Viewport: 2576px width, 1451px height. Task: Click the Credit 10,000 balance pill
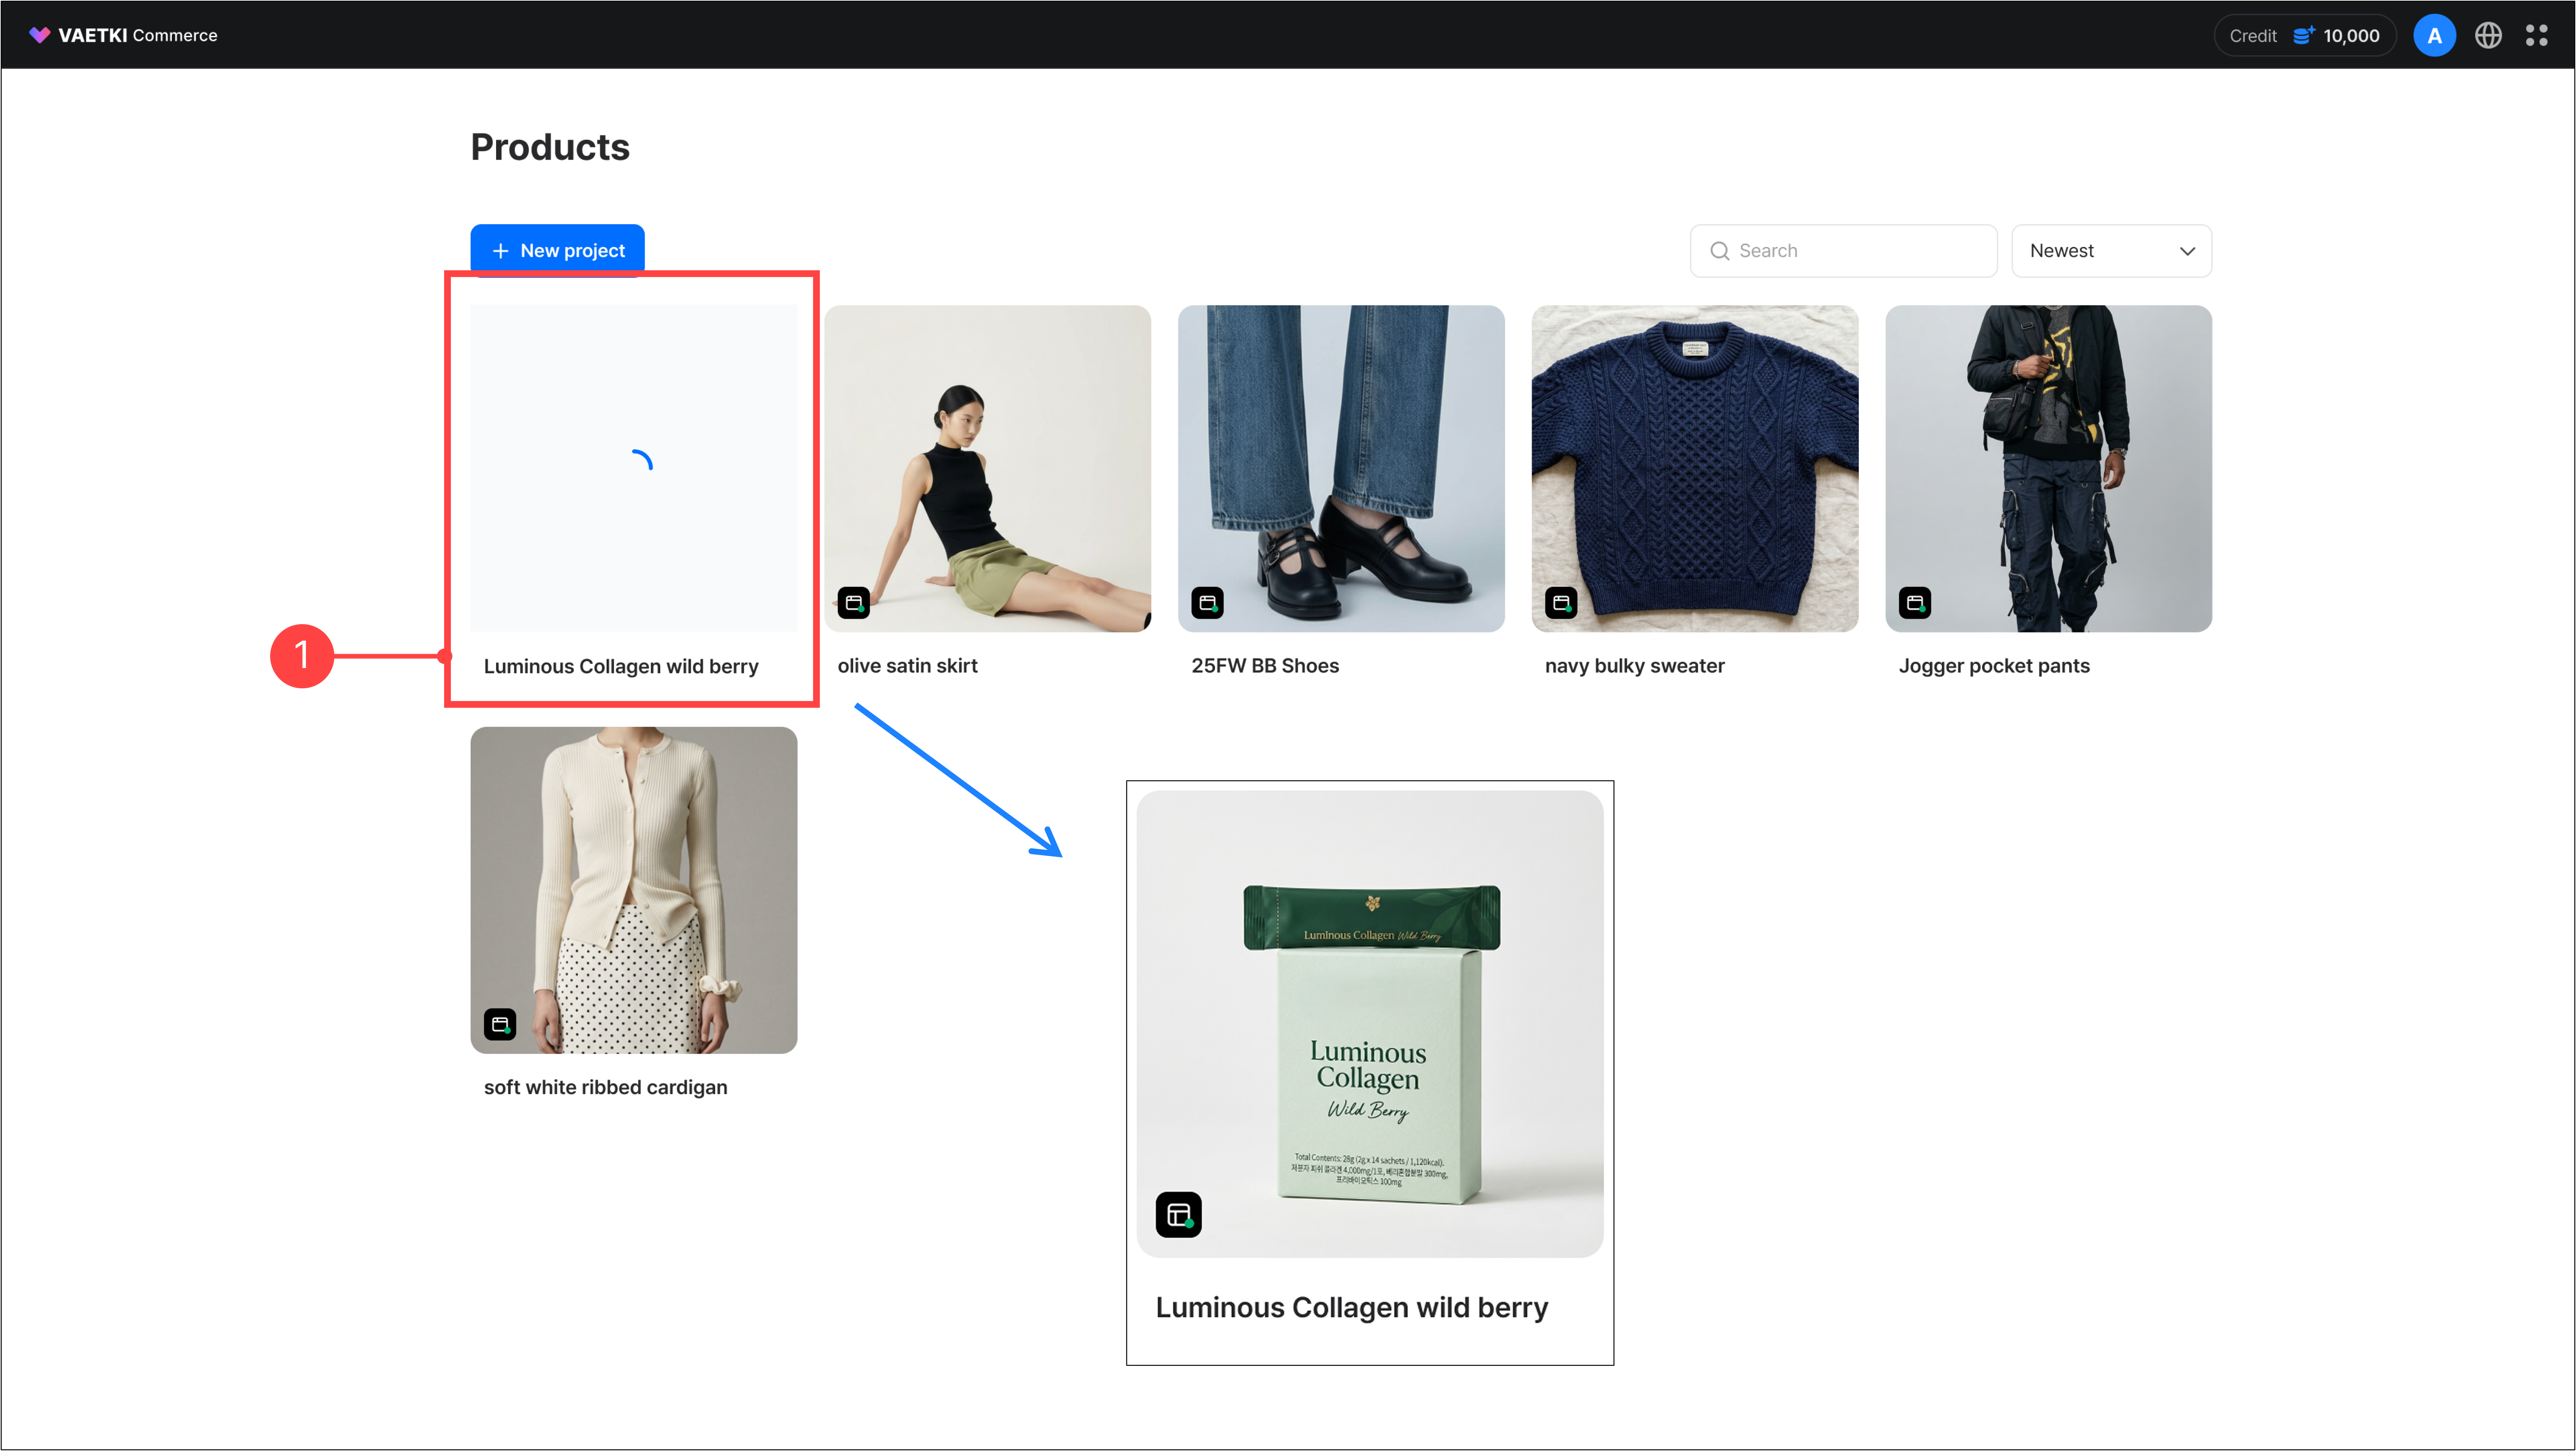tap(2304, 35)
